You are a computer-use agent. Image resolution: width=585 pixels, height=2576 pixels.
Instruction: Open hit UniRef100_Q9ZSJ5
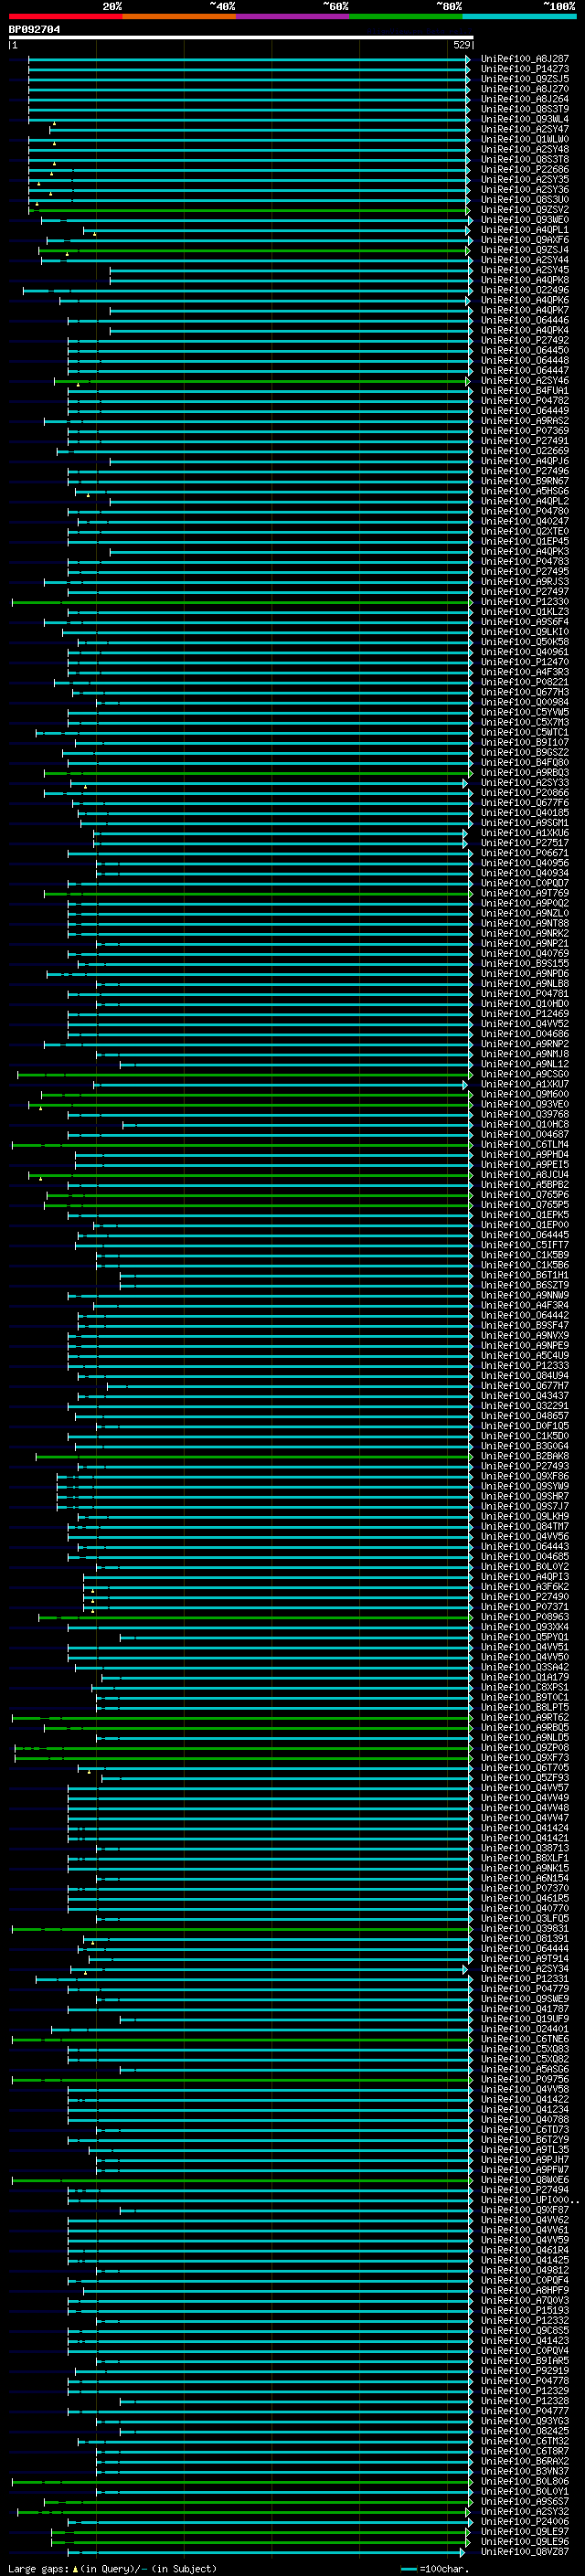[x=525, y=79]
